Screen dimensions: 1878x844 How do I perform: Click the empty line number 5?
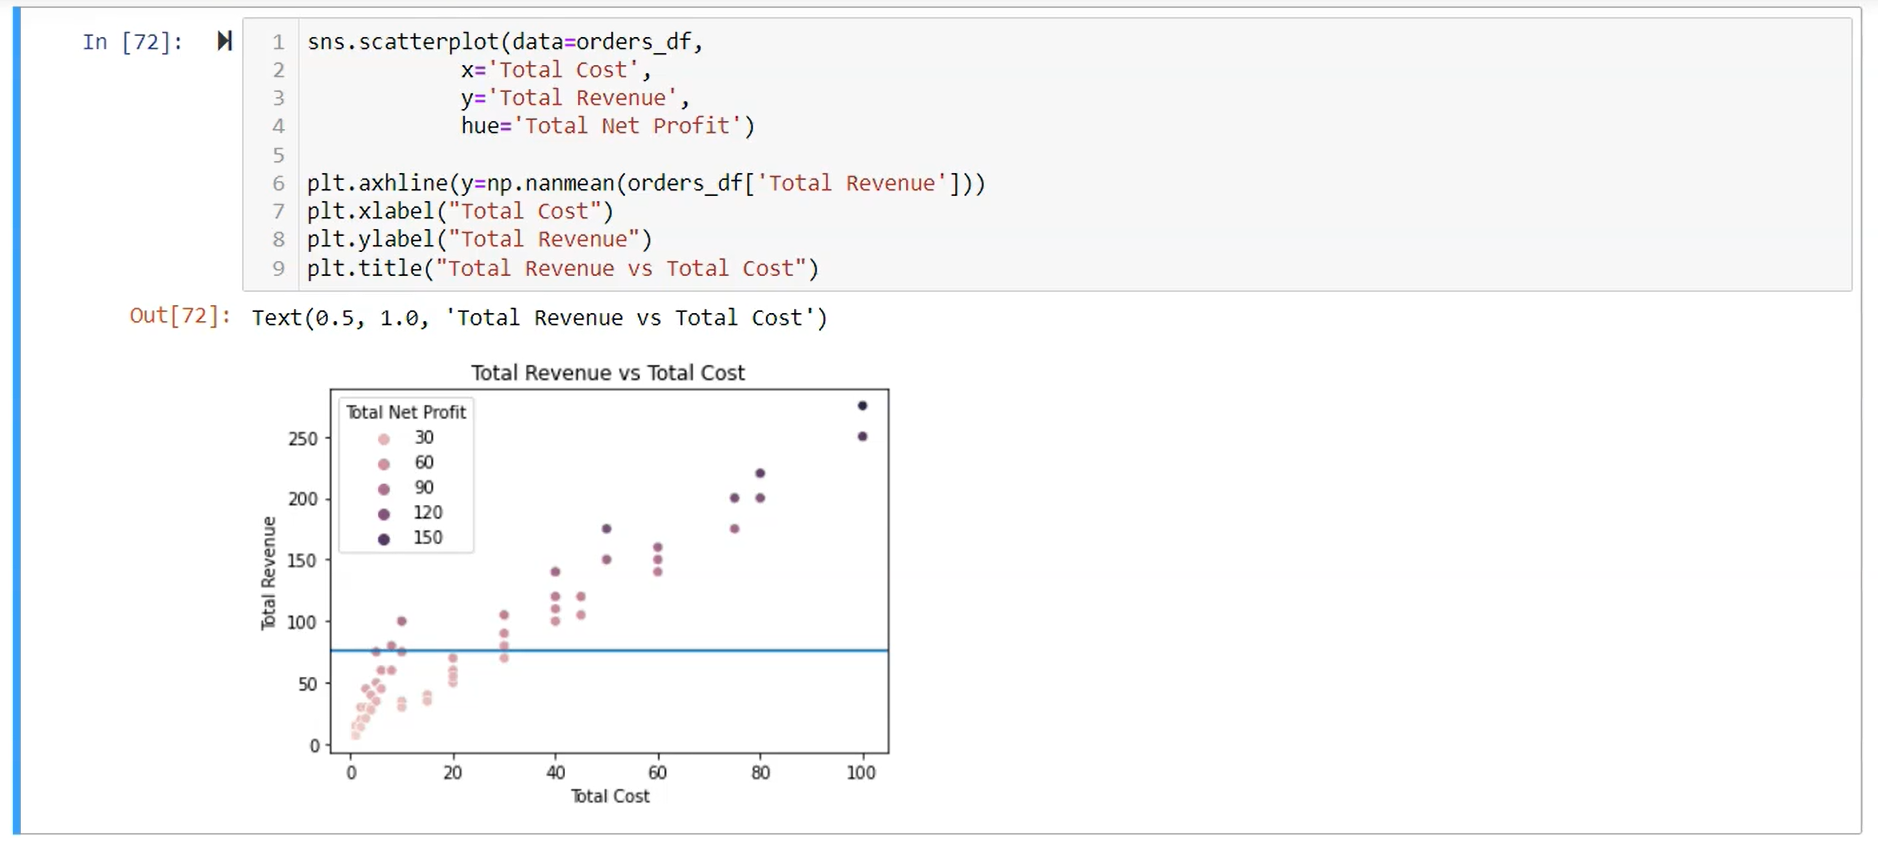[x=279, y=155]
